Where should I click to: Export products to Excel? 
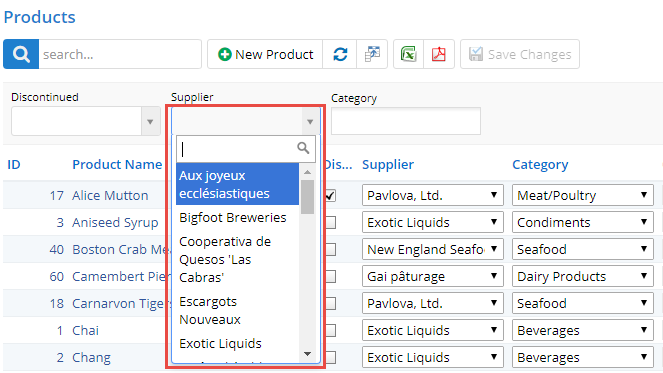point(408,54)
